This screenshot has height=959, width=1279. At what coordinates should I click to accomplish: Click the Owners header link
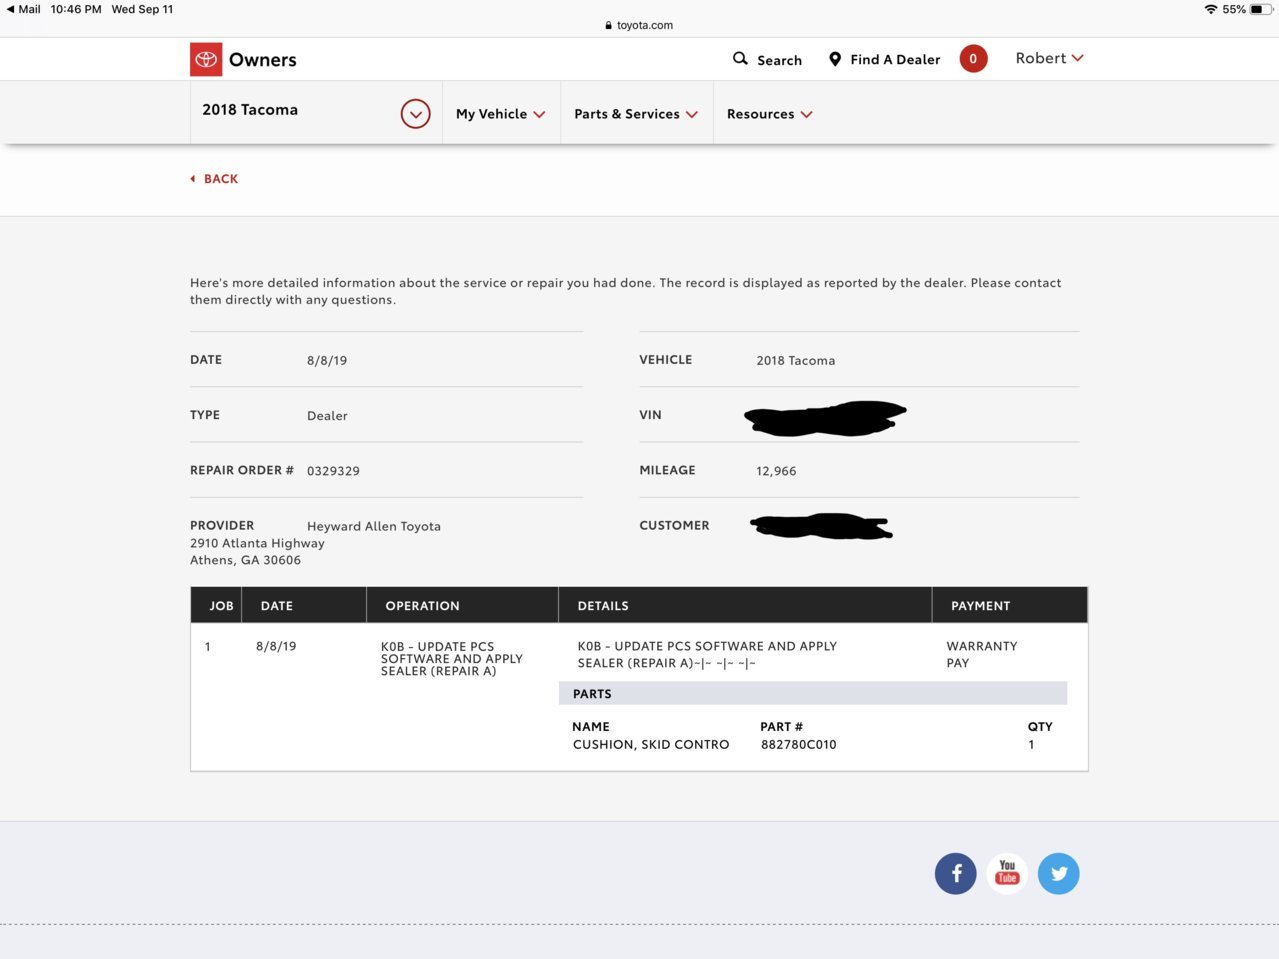(x=263, y=60)
